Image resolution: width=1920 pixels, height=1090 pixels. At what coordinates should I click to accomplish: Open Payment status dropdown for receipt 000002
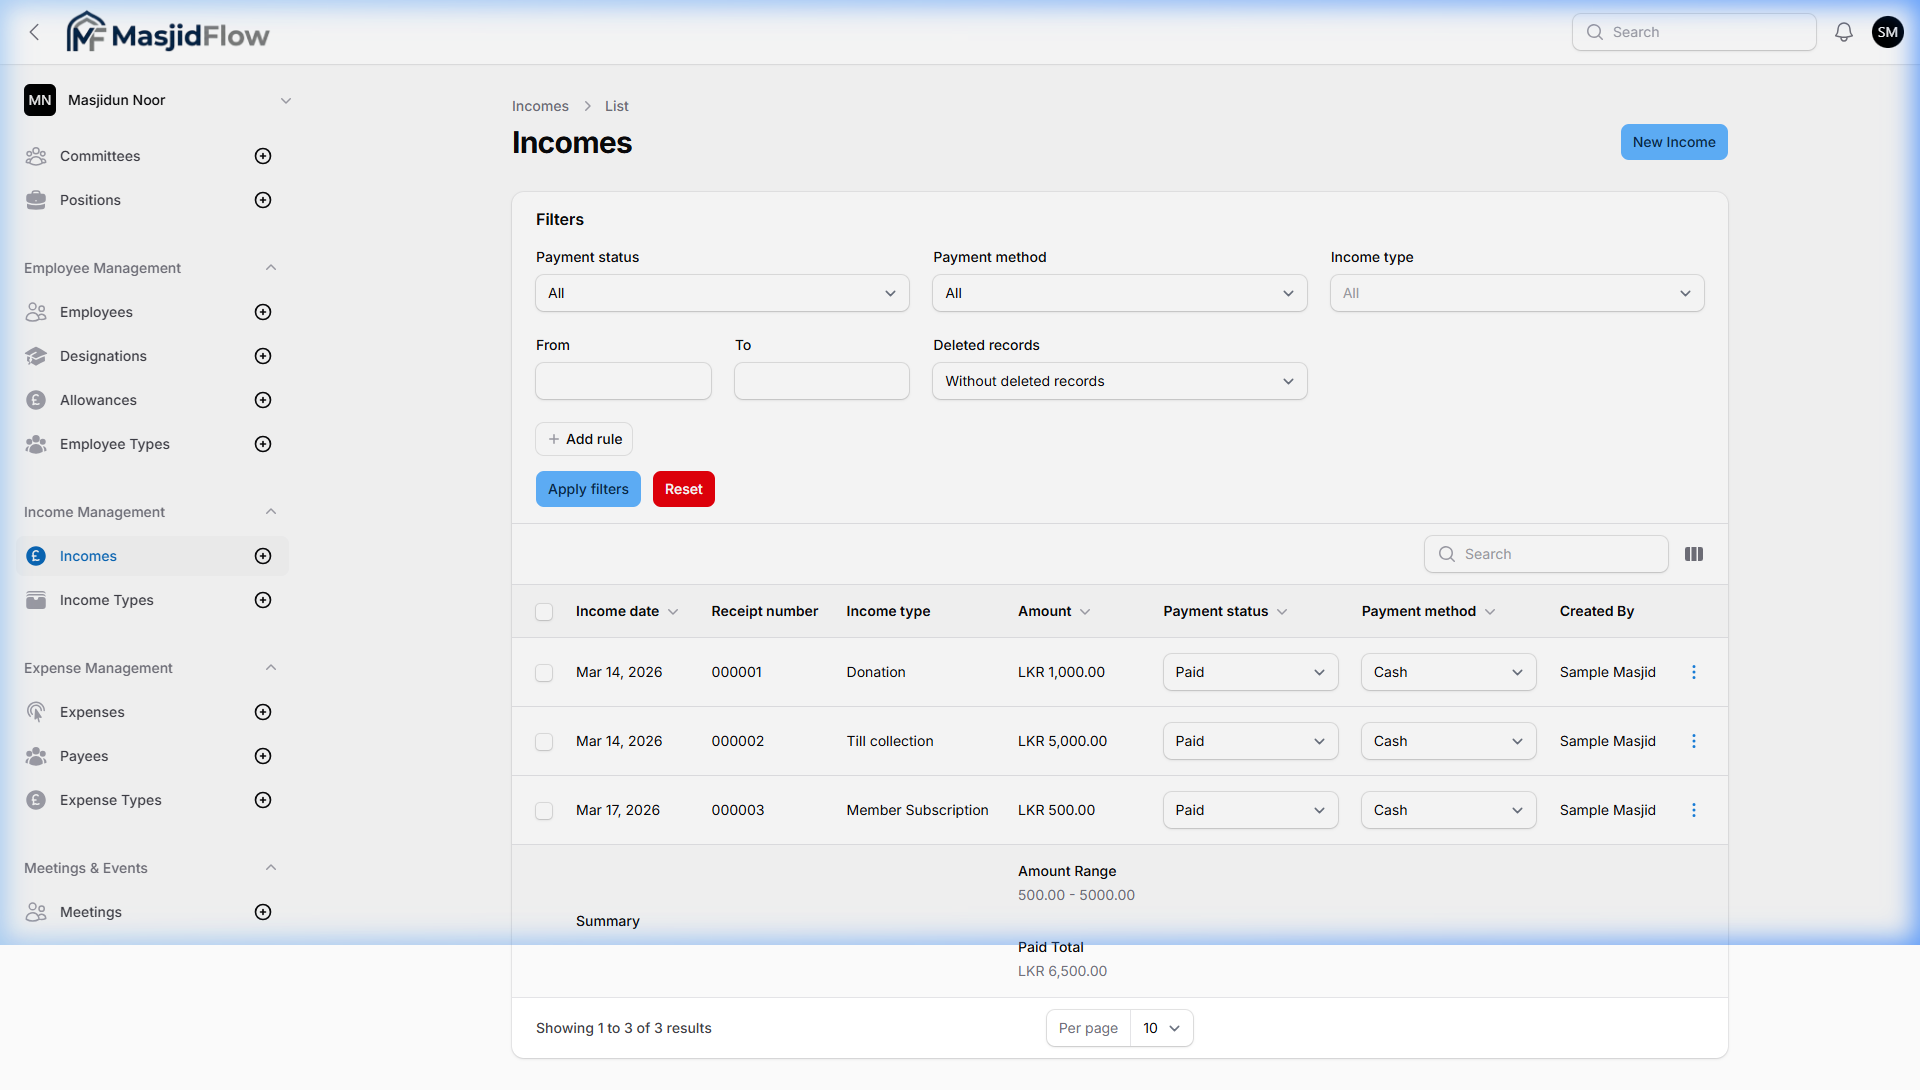pos(1250,741)
